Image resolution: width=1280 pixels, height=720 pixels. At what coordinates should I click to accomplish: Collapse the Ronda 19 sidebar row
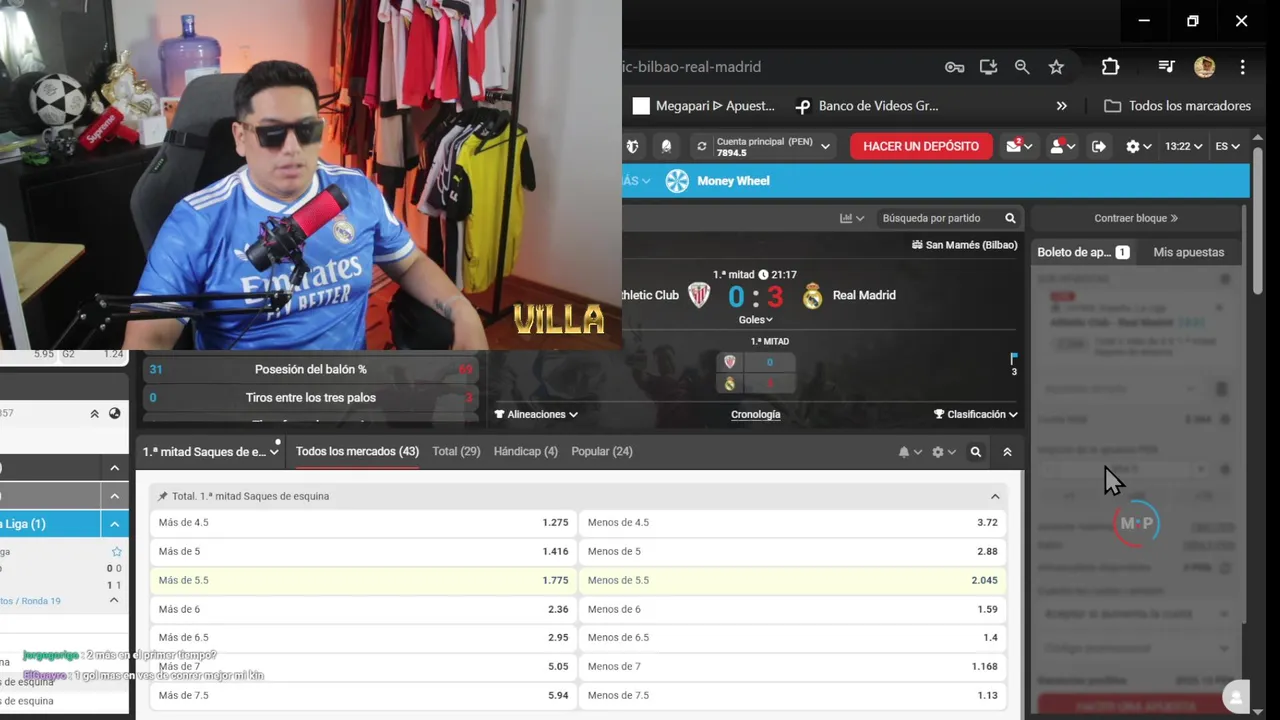click(114, 600)
